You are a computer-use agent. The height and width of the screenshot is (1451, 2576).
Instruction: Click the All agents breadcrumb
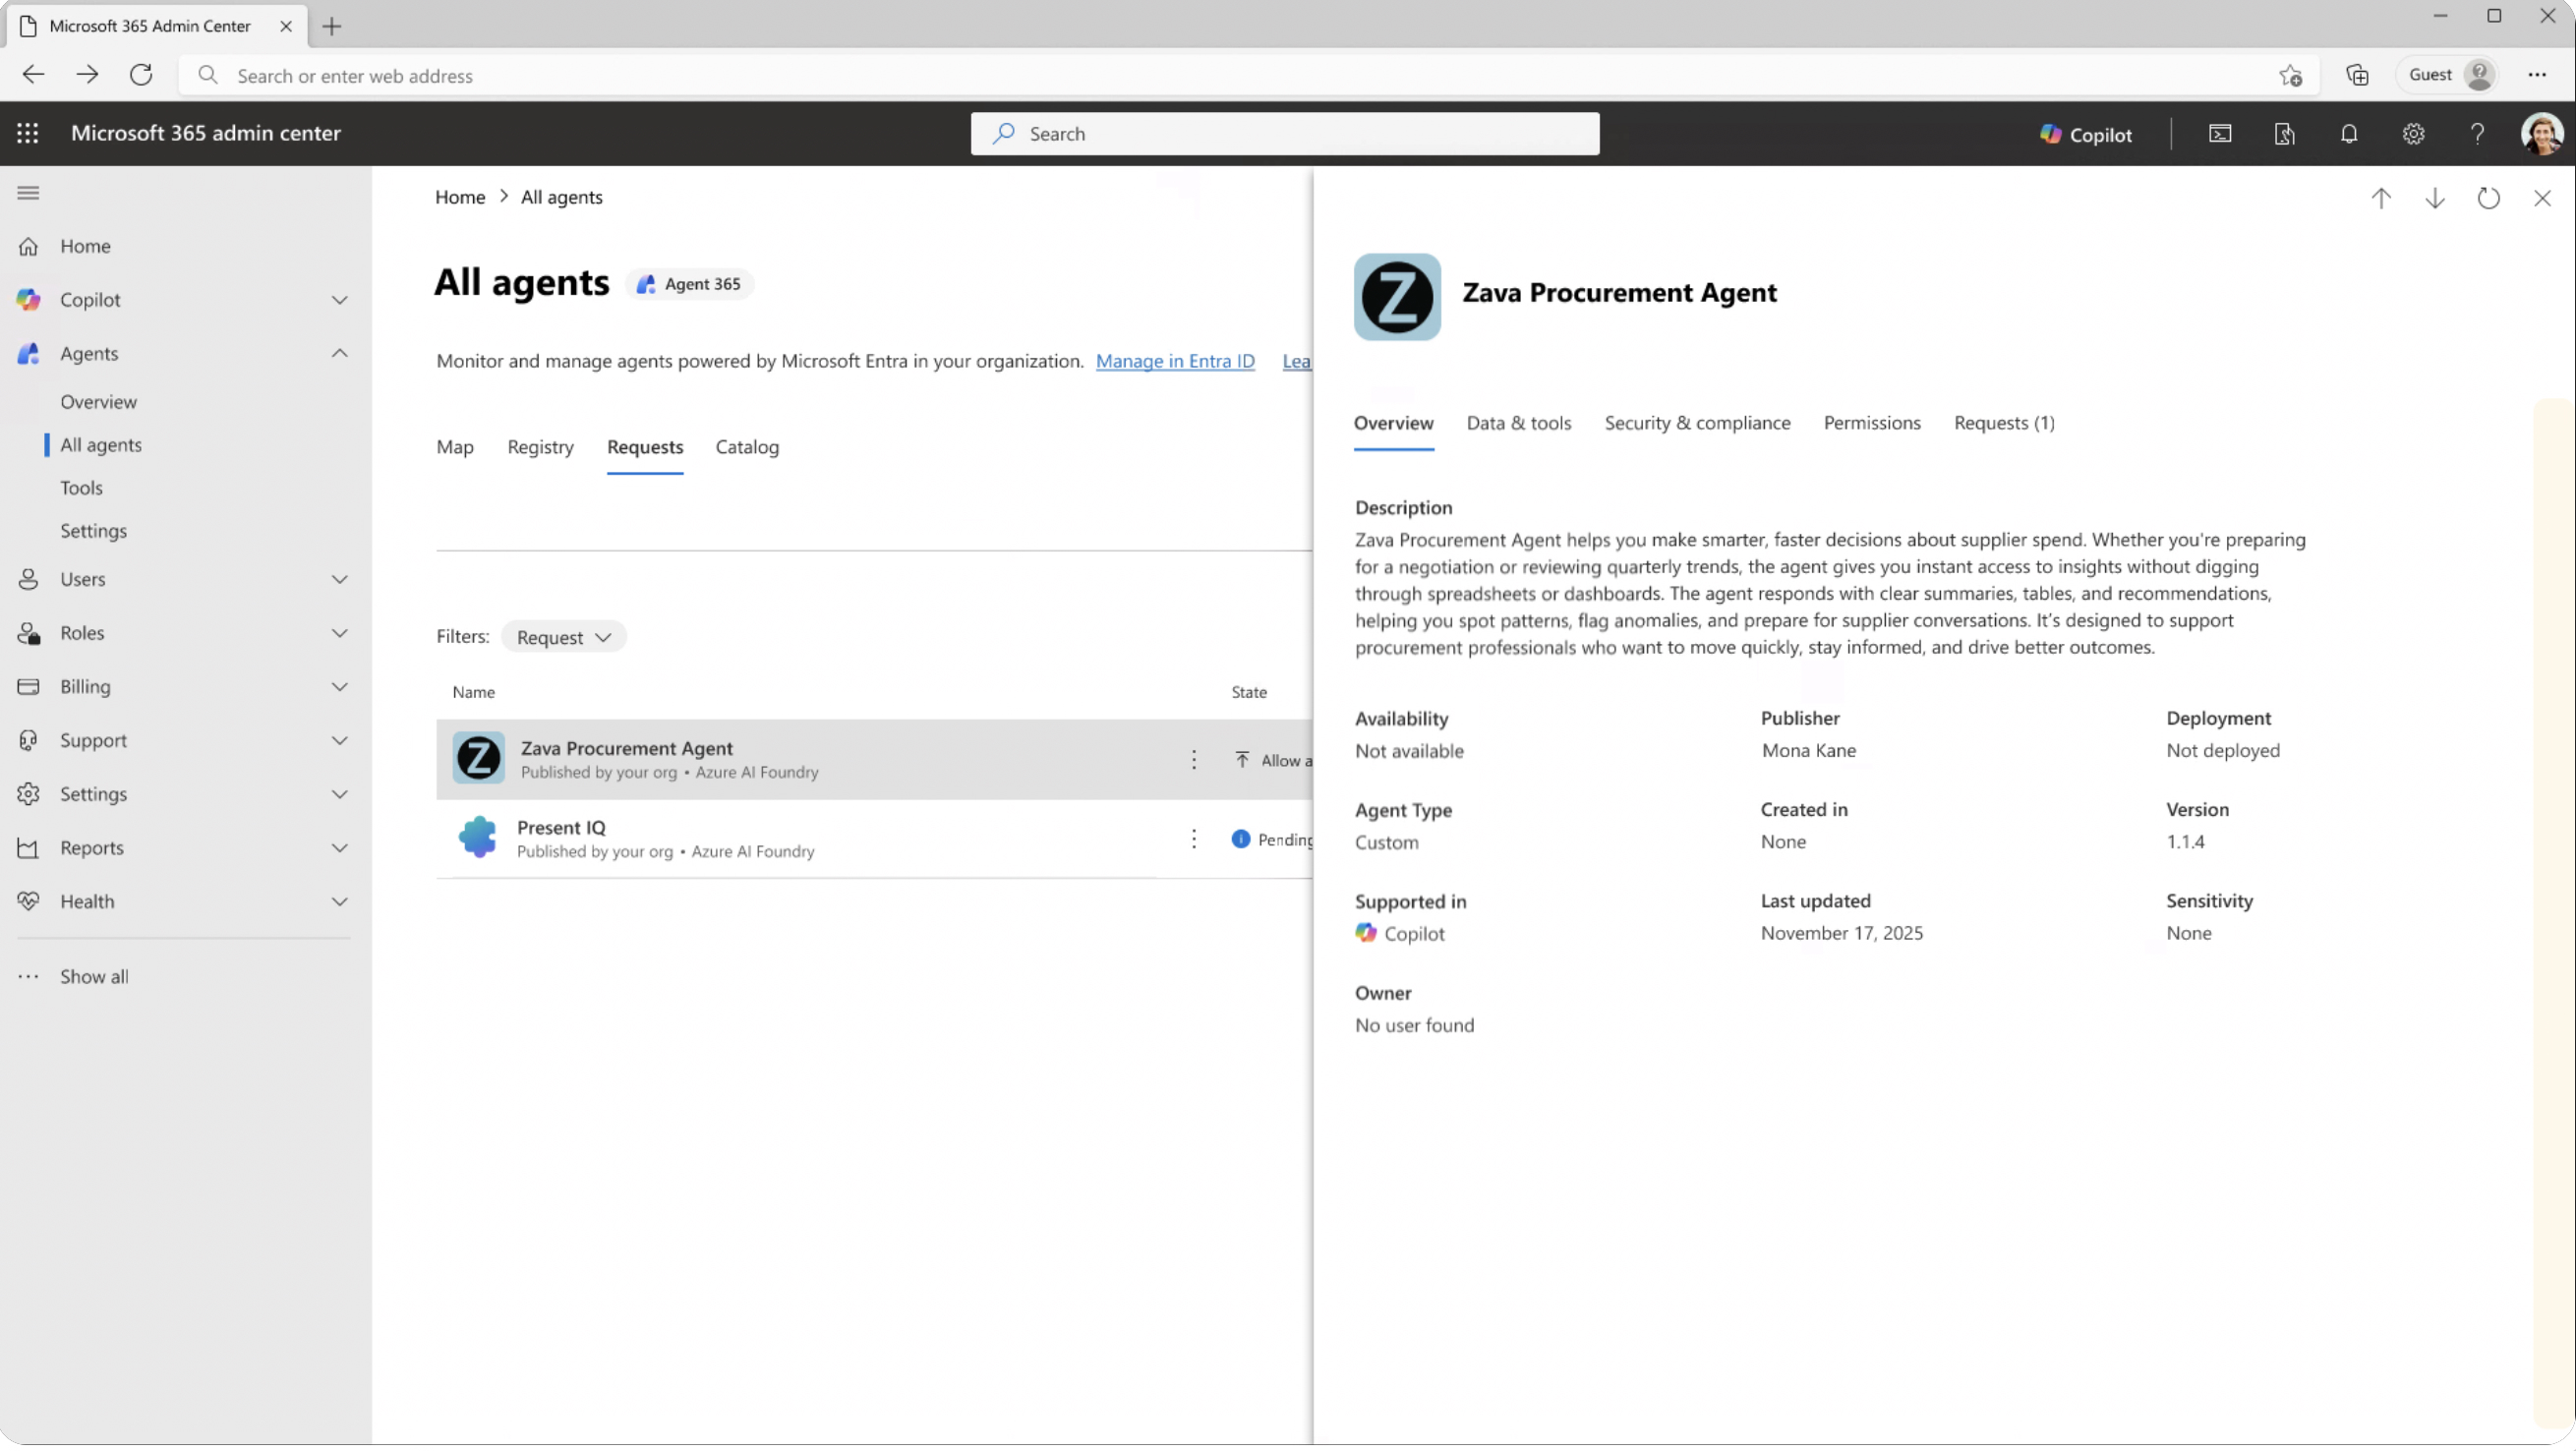(562, 197)
